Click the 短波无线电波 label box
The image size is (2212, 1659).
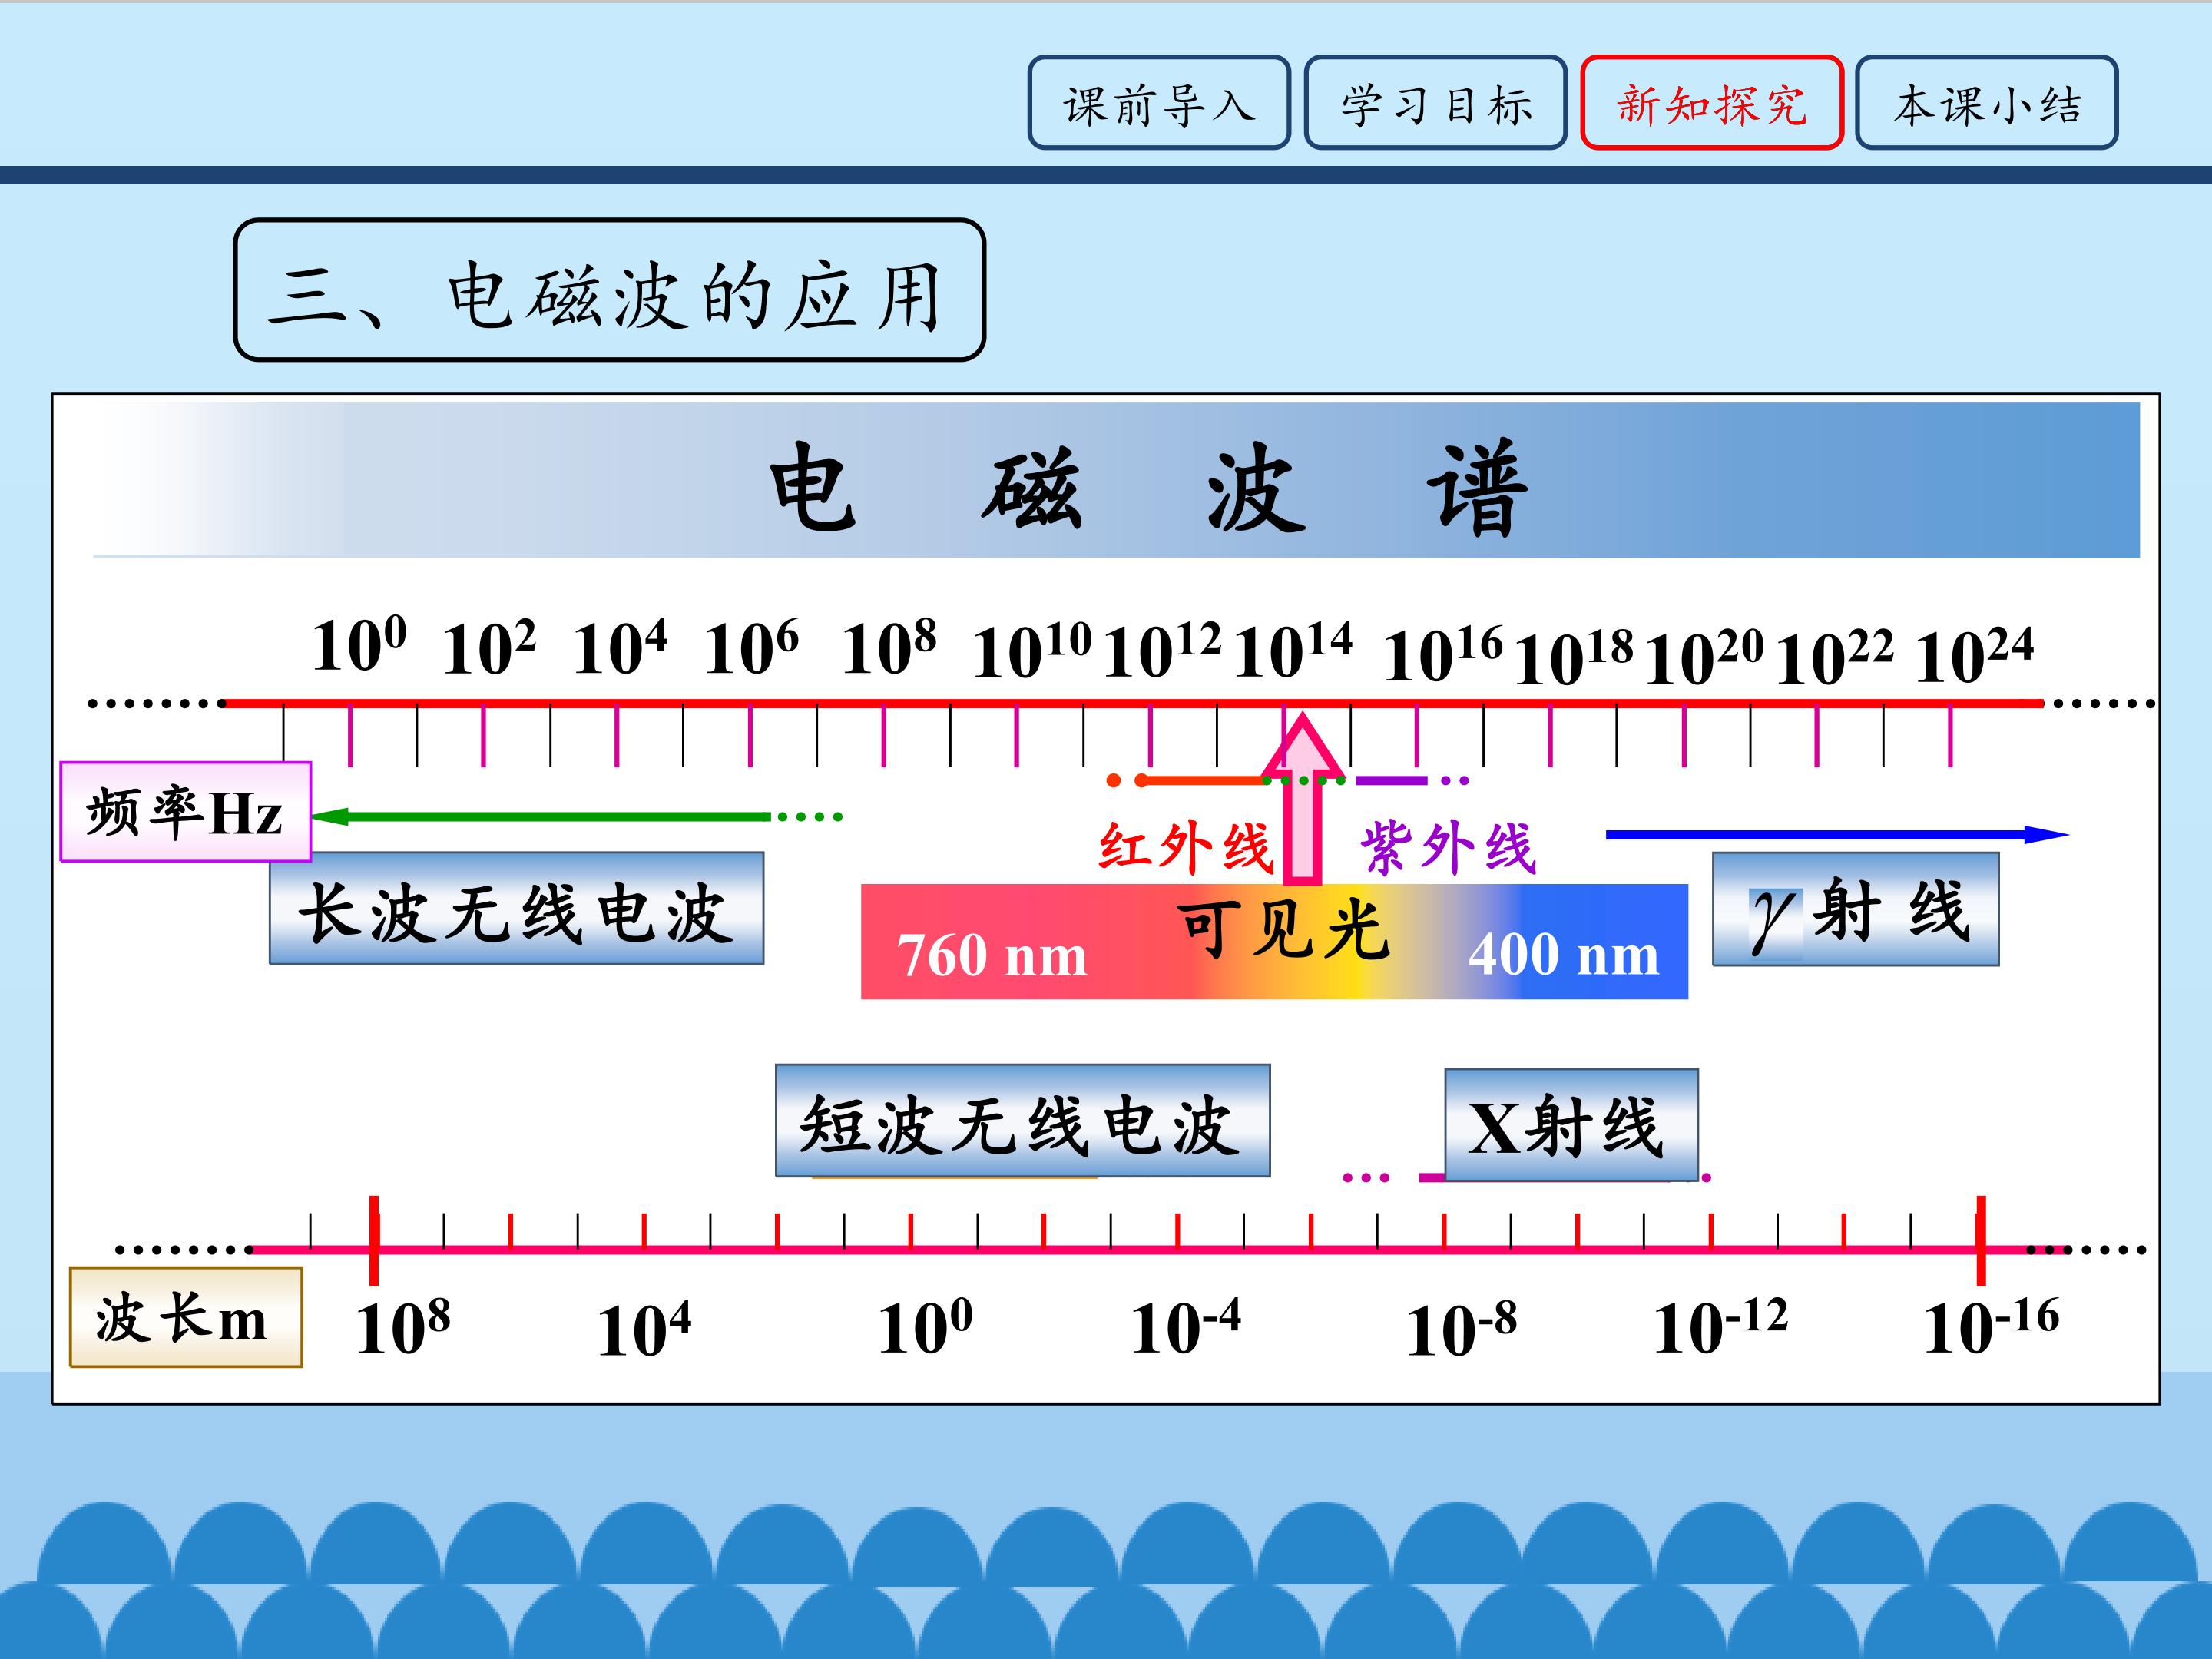pyautogui.click(x=1023, y=1120)
